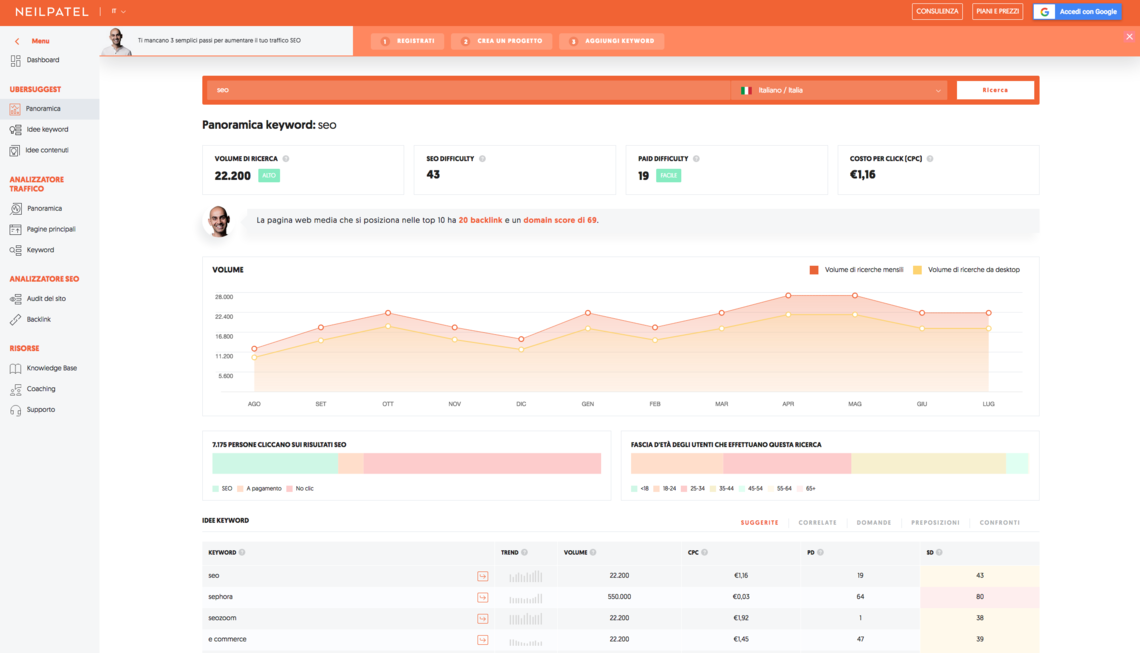Viewport: 1140px width, 653px height.
Task: Switch to the Suggerite tab
Action: [x=760, y=523]
